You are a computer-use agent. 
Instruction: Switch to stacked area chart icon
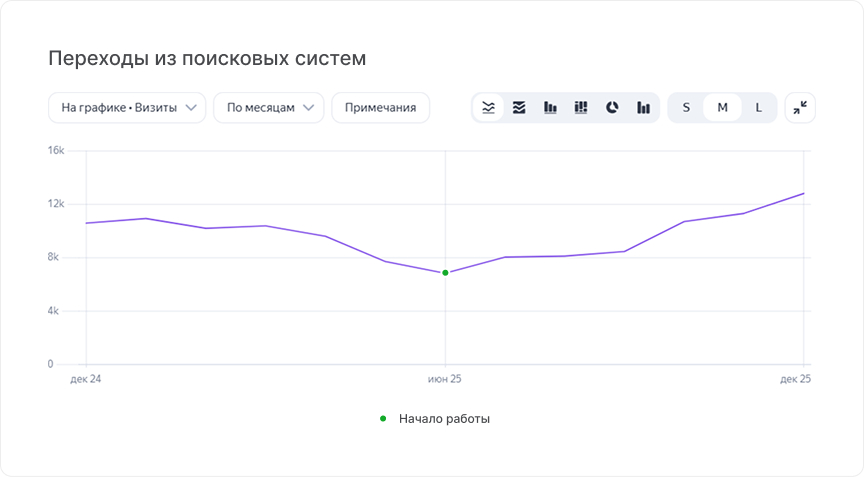pos(519,107)
